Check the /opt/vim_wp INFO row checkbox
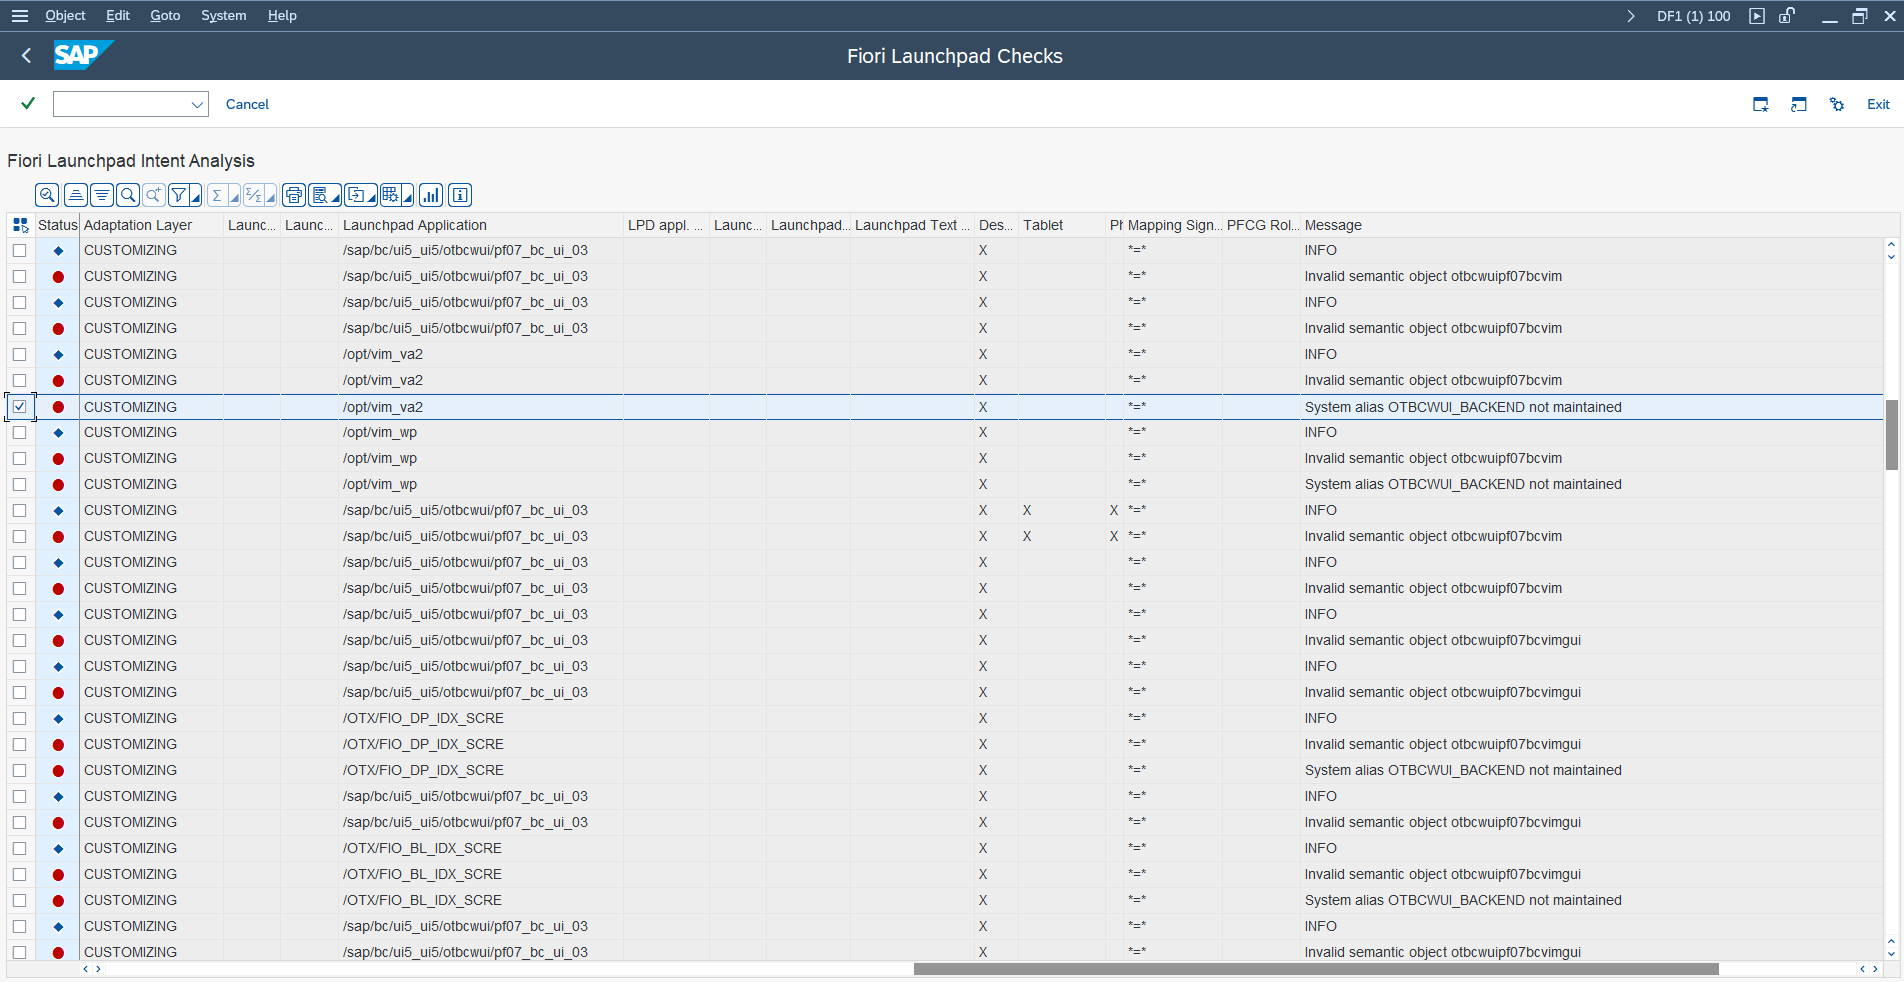This screenshot has height=982, width=1904. [20, 432]
